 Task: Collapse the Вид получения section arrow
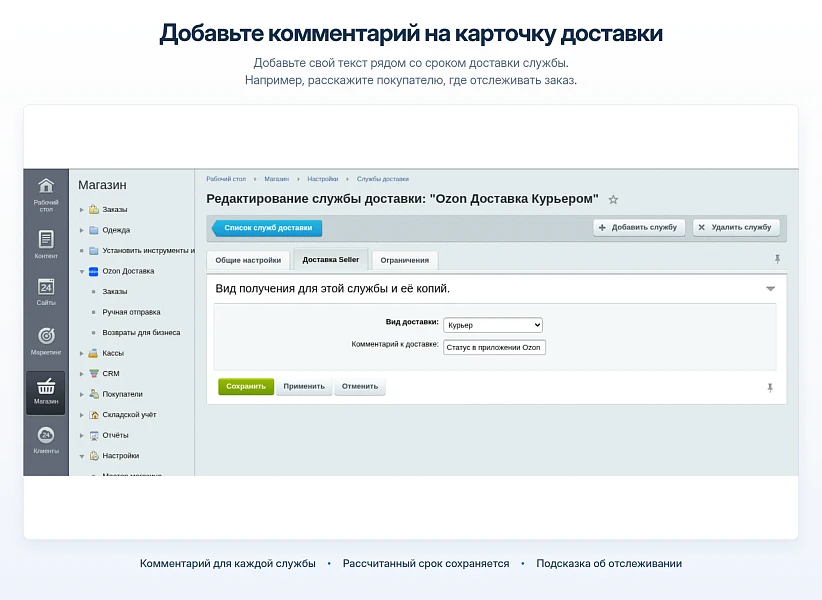coord(770,289)
